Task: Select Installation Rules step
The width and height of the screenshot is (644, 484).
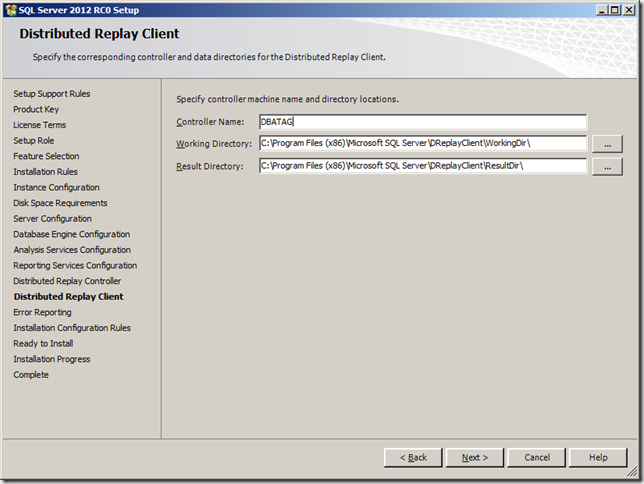Action: click(x=46, y=172)
